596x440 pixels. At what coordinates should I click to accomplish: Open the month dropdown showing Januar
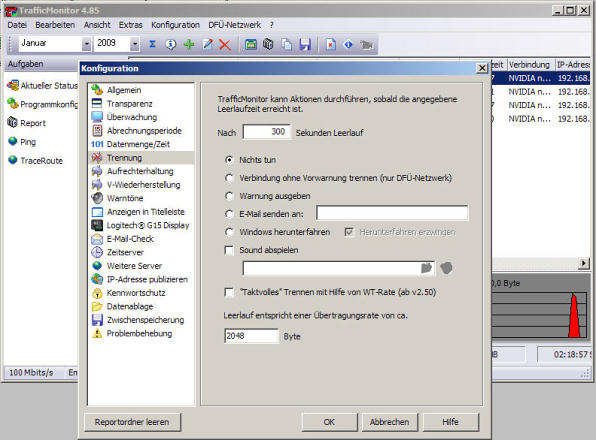tap(87, 44)
